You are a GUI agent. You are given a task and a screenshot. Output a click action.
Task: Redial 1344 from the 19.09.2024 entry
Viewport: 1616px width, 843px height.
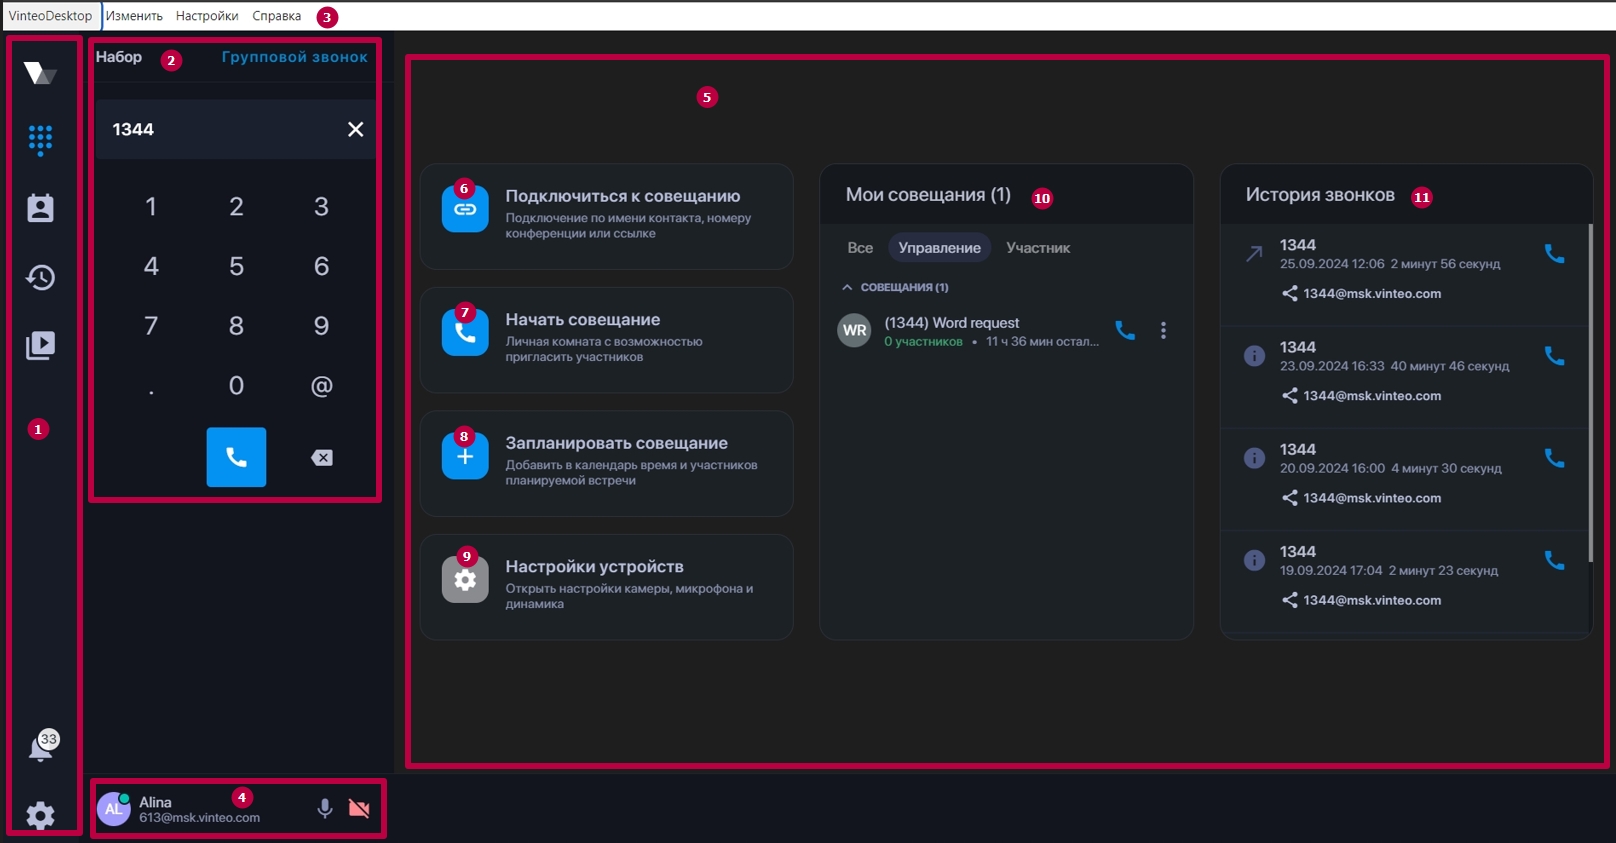1554,560
